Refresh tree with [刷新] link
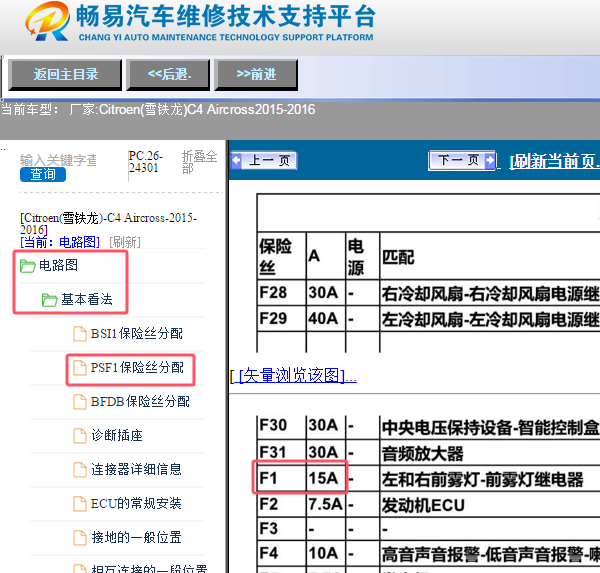Image resolution: width=600 pixels, height=573 pixels. point(125,242)
